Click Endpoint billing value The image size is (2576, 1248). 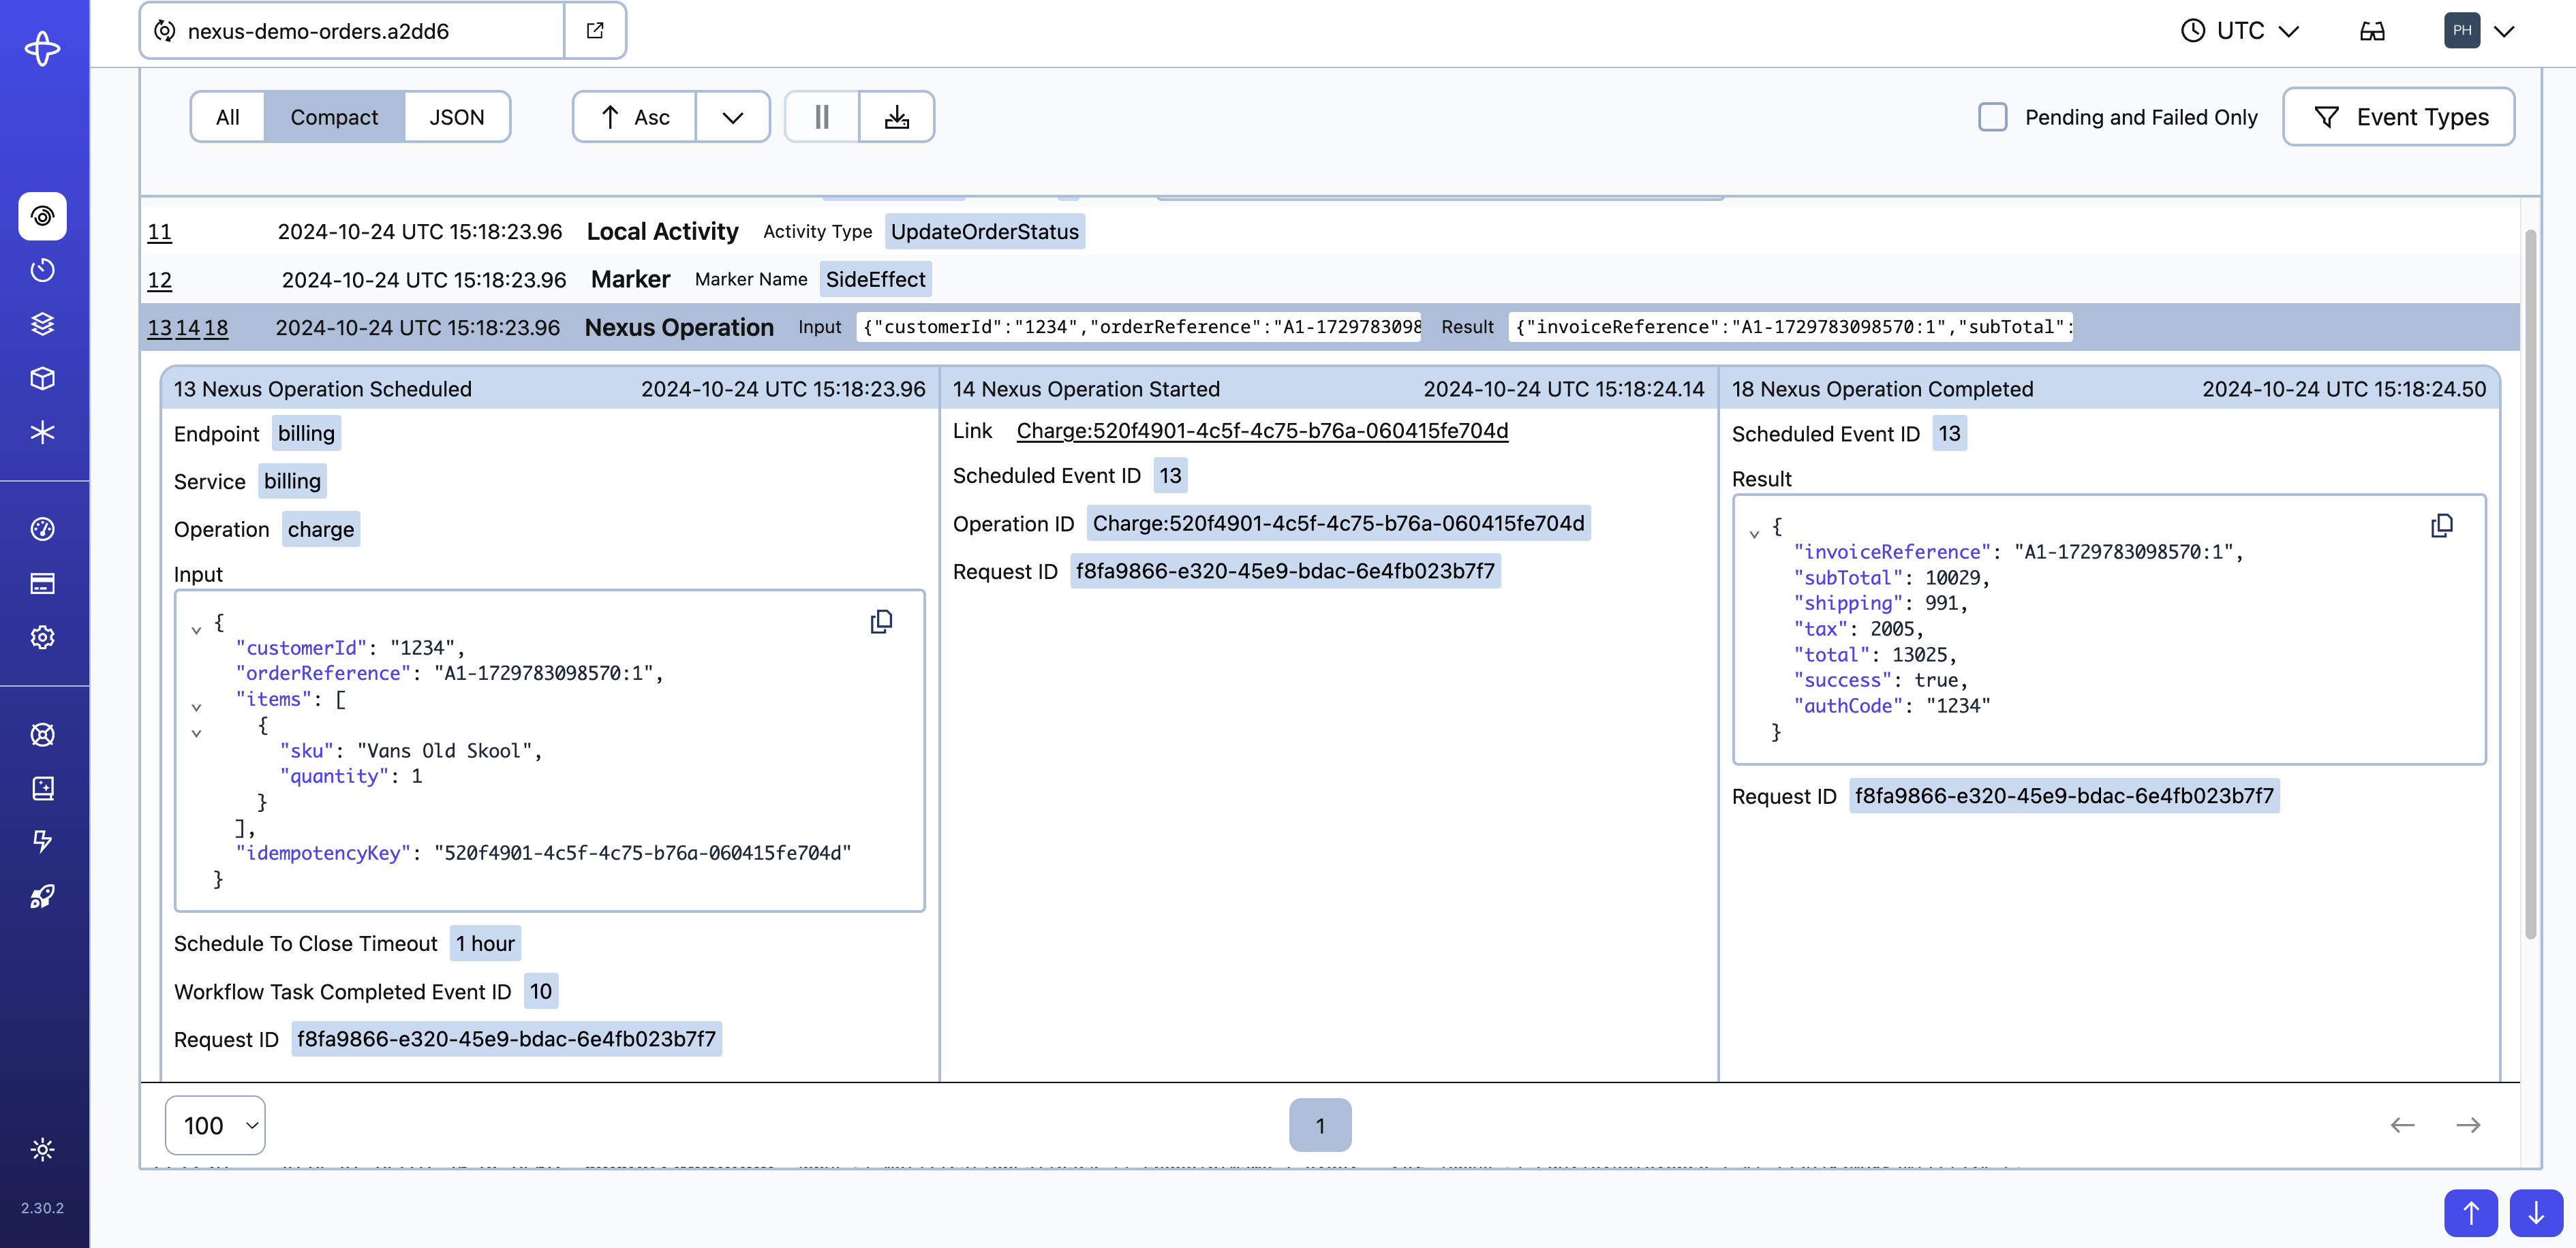click(306, 433)
